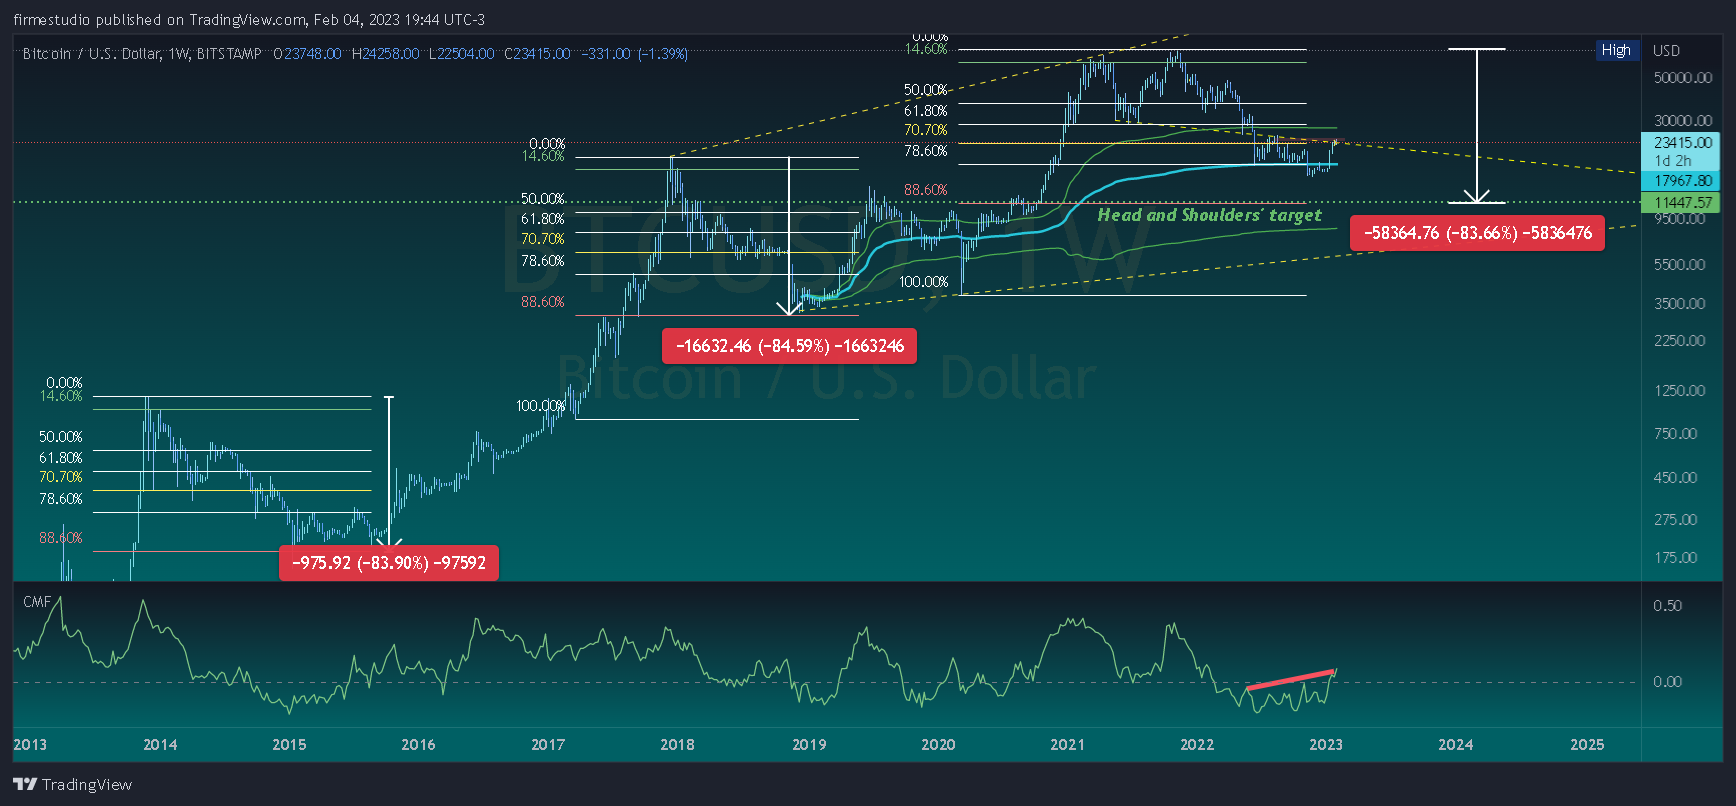
Task: Click the 30000.00 price axis value
Action: 1682,120
